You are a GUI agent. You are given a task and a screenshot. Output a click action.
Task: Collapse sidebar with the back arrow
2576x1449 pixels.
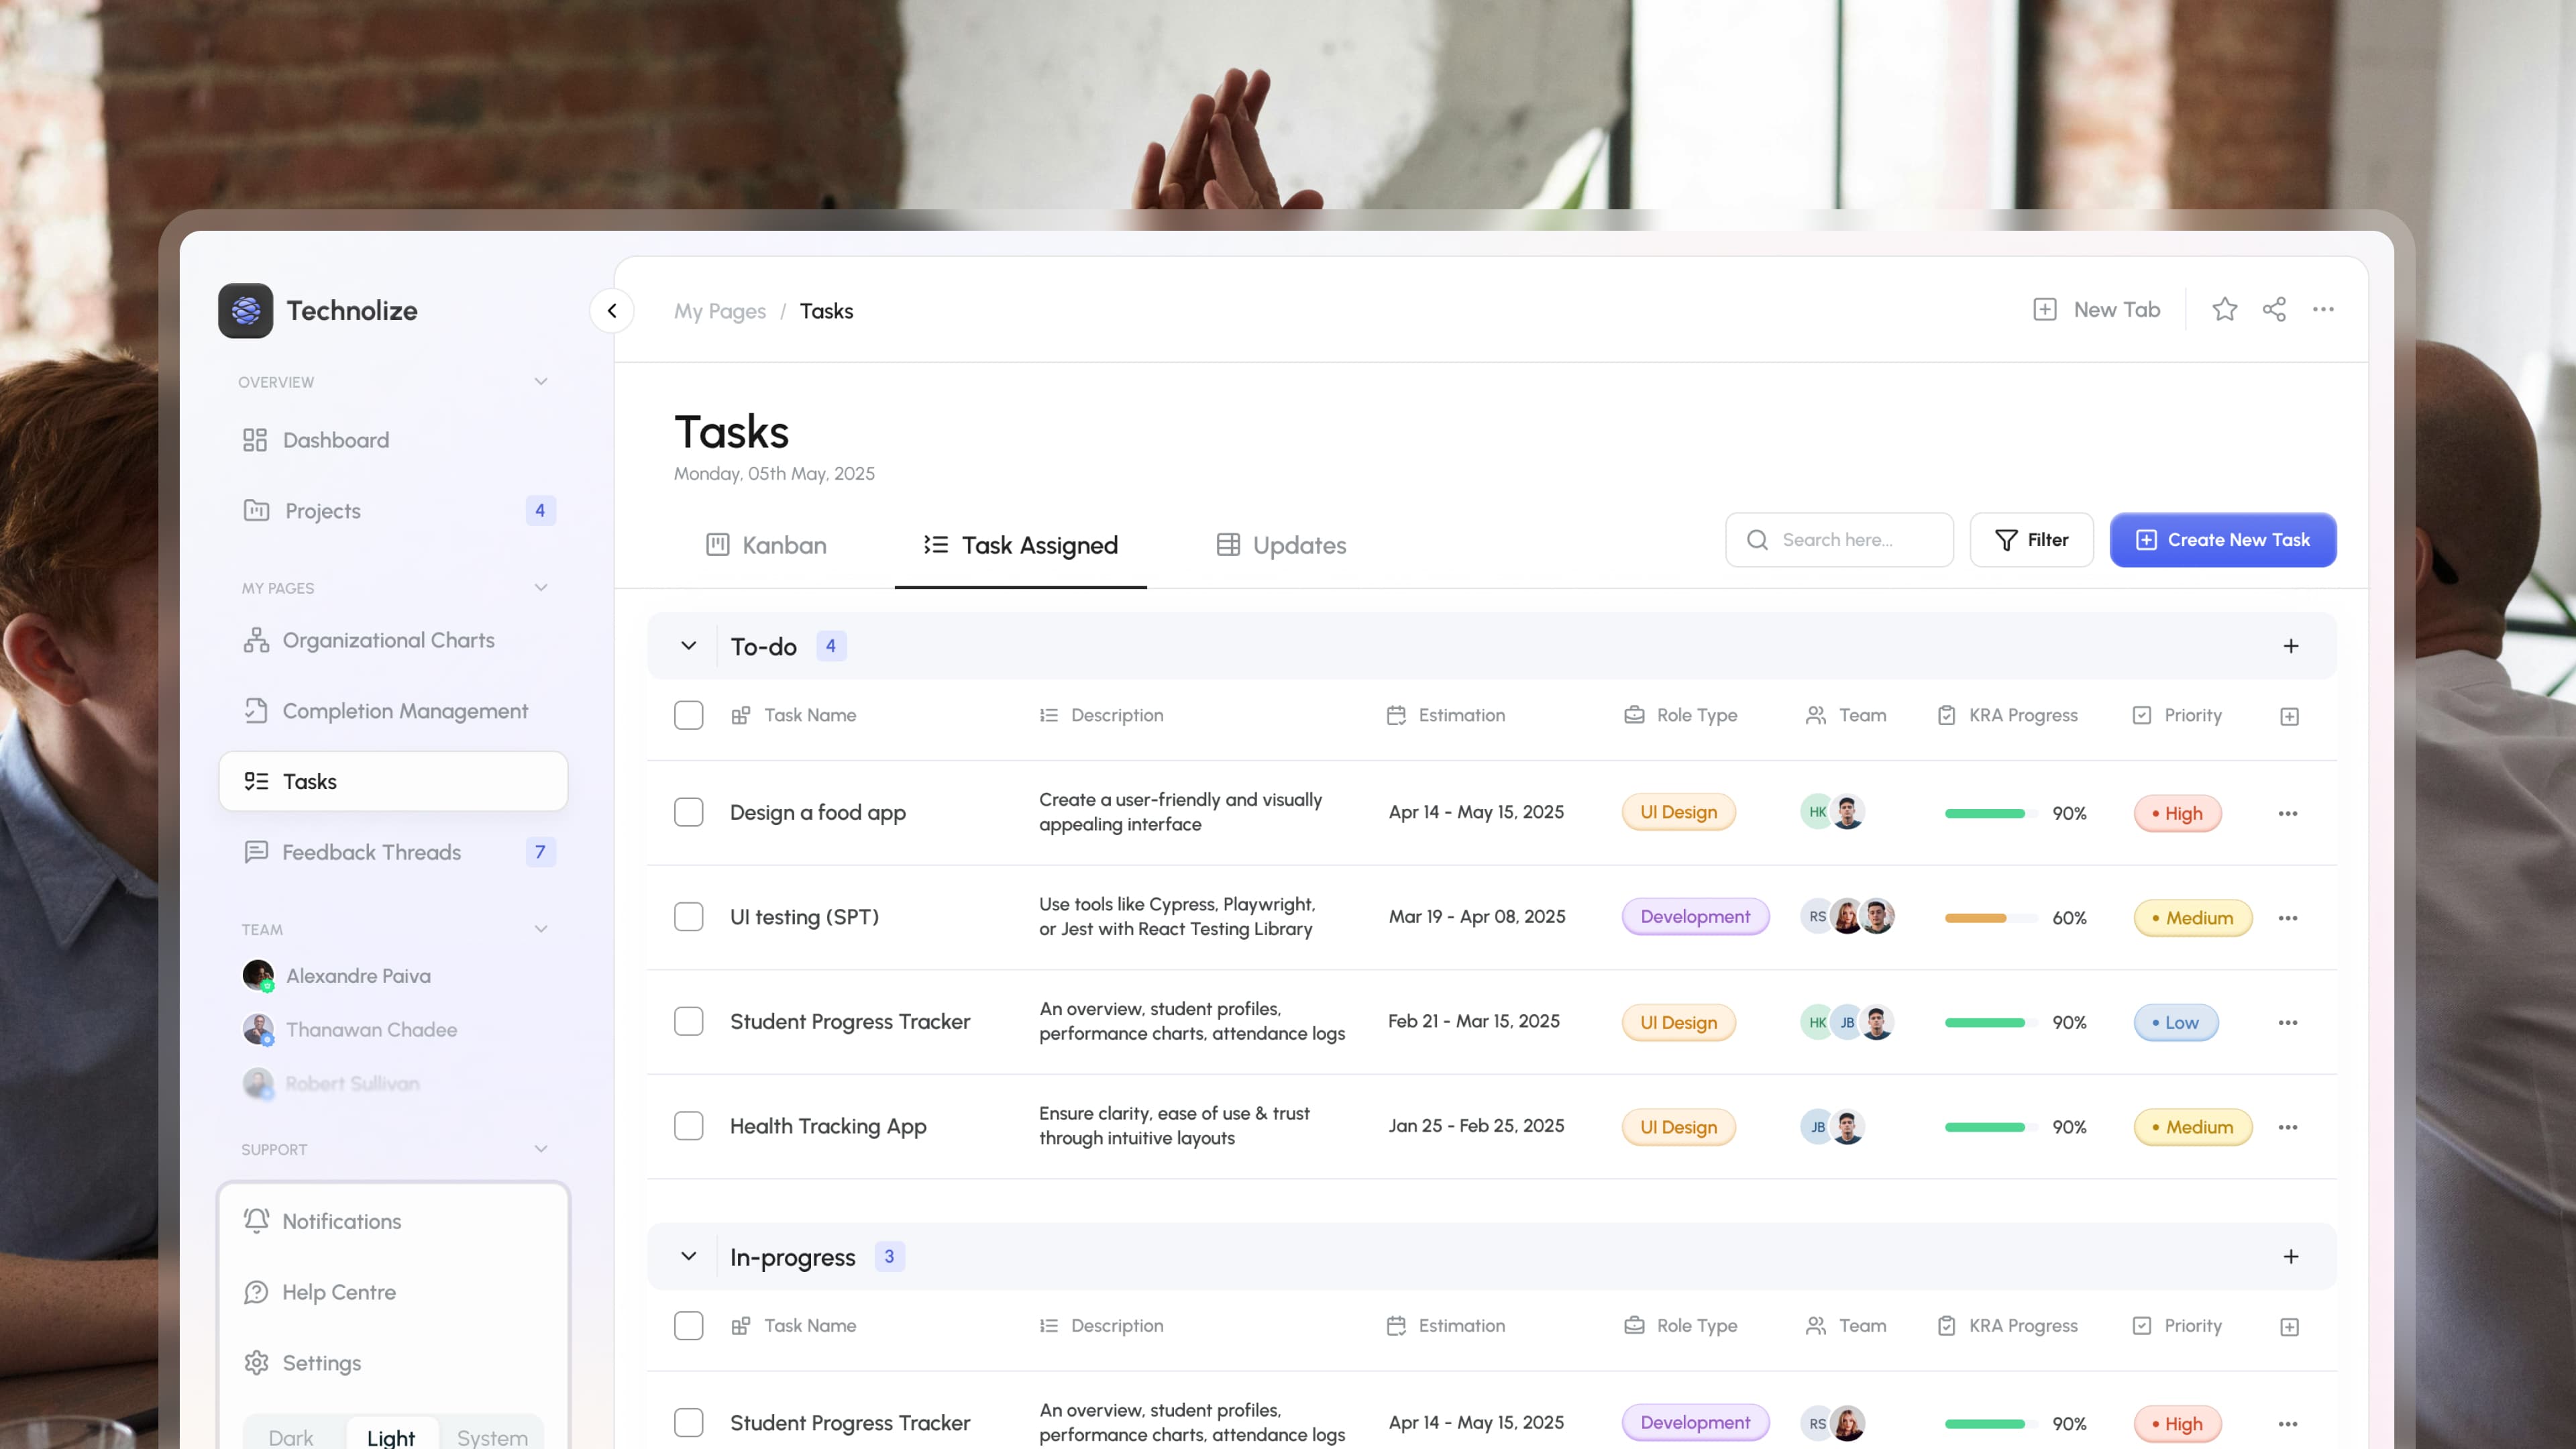(x=612, y=311)
